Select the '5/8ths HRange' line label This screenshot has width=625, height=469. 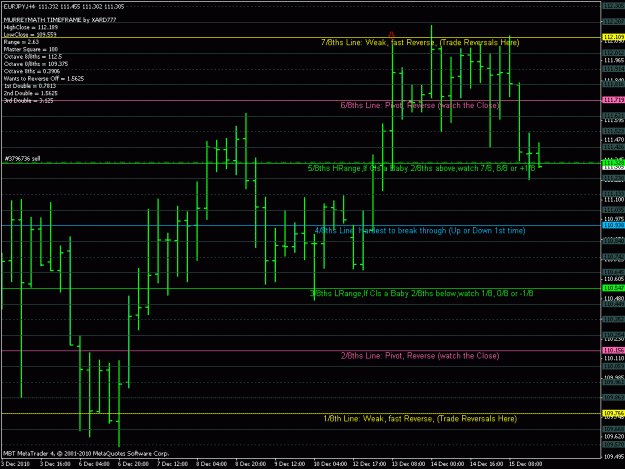pyautogui.click(x=421, y=168)
